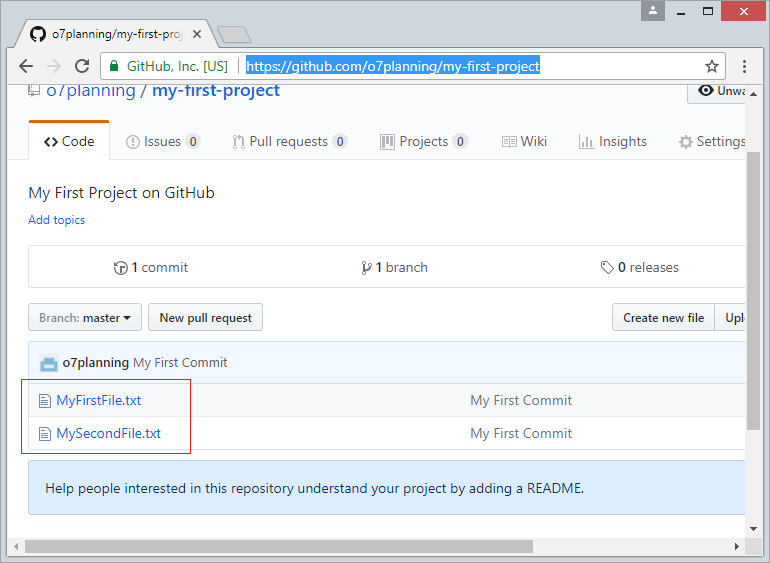Open commit message in MyFirstFile.txt row
Screen dimensions: 770x563
tap(521, 400)
